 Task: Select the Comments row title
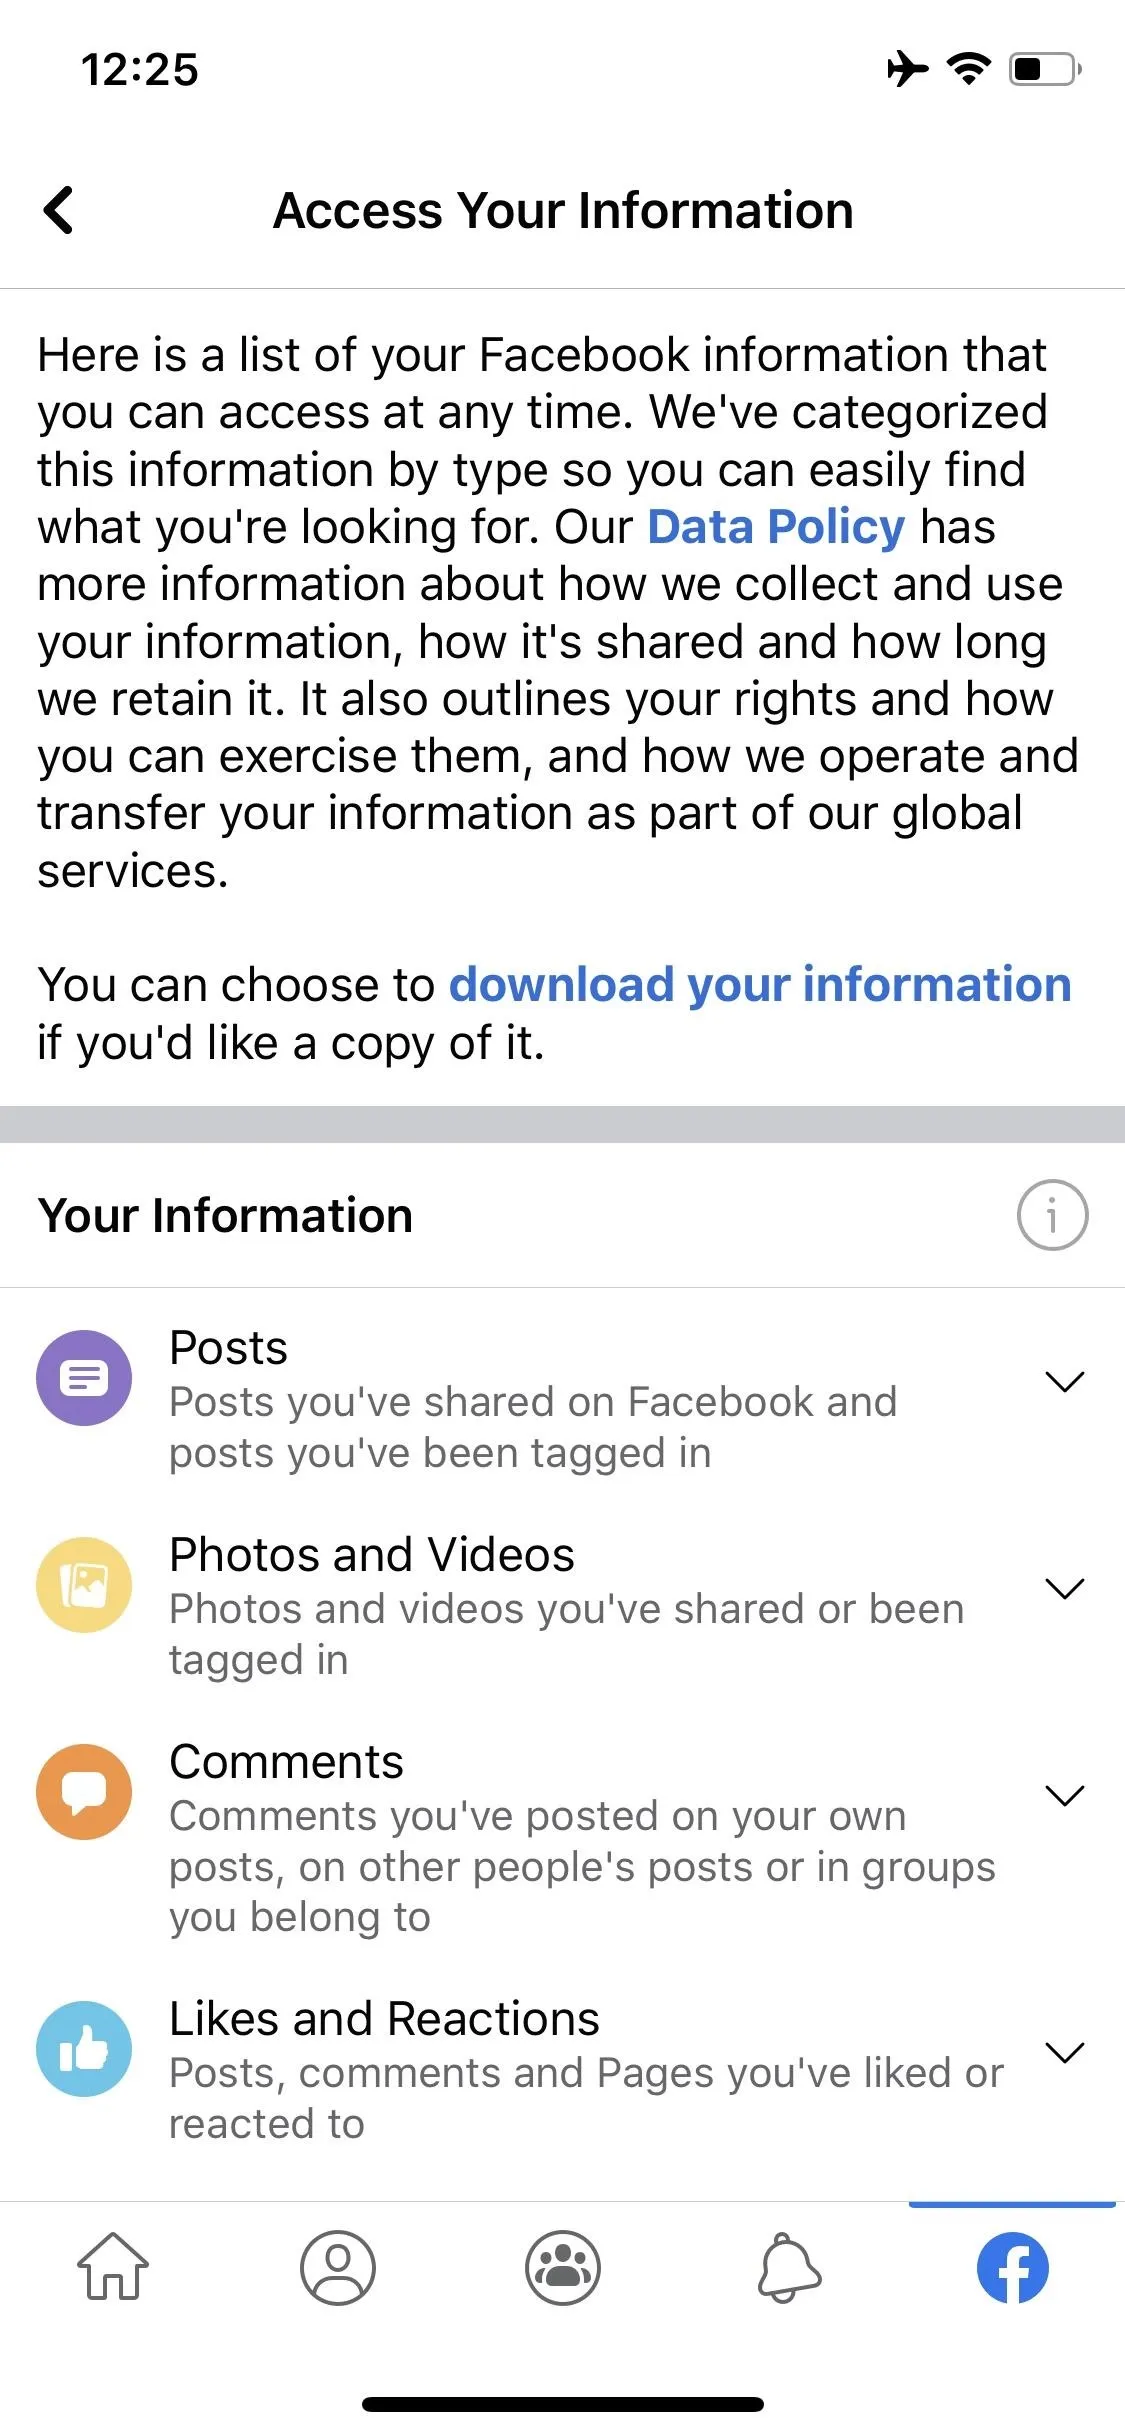[x=286, y=1761]
